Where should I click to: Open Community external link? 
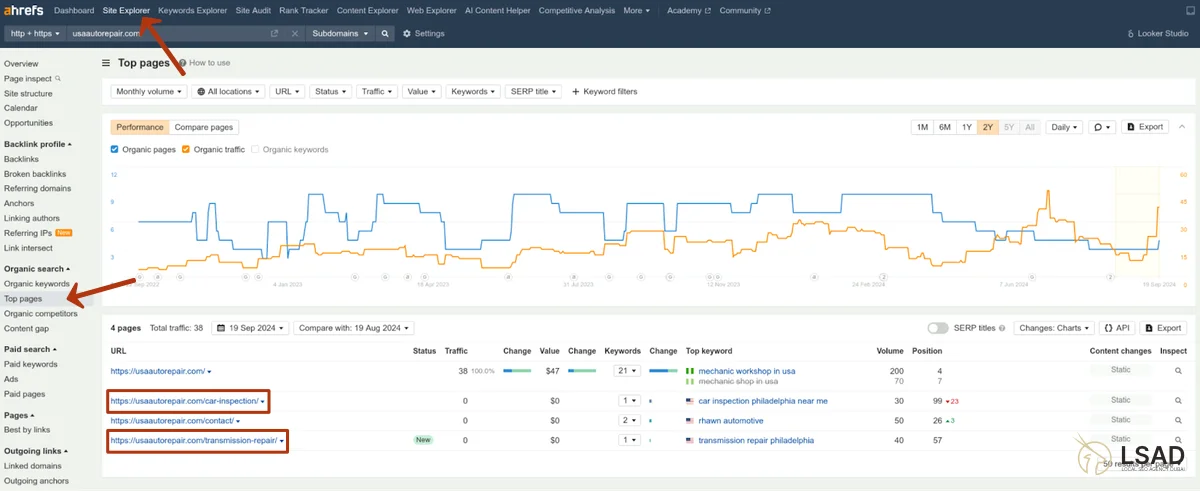(x=745, y=10)
